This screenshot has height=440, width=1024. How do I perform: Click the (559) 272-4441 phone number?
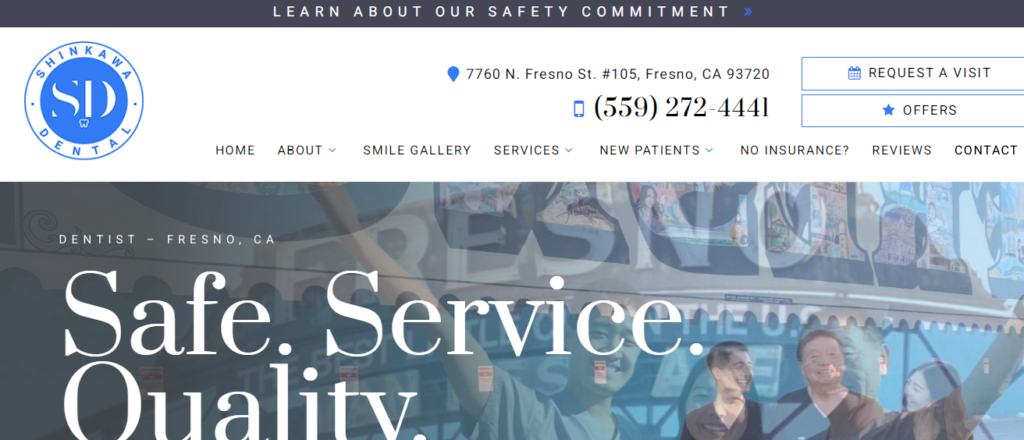point(680,108)
